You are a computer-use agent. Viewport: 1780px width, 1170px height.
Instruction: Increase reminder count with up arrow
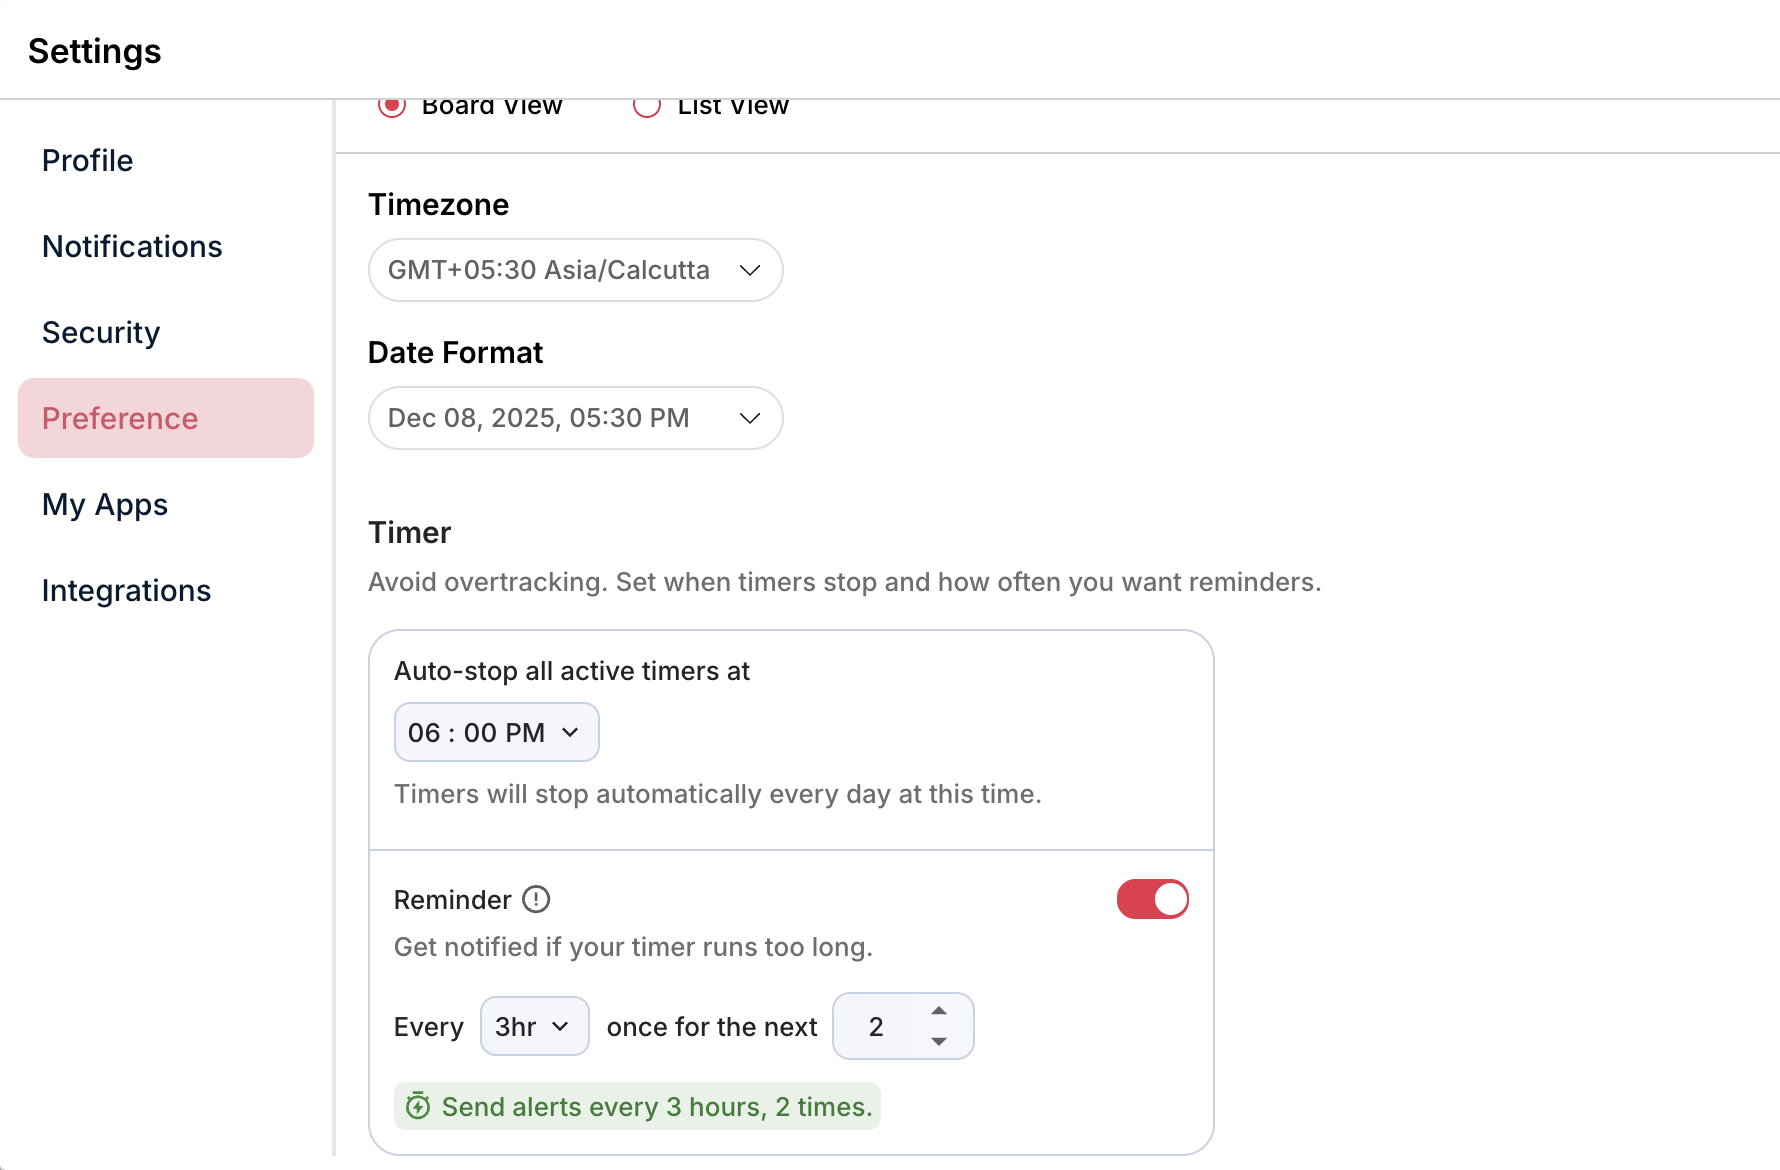[x=938, y=1011]
